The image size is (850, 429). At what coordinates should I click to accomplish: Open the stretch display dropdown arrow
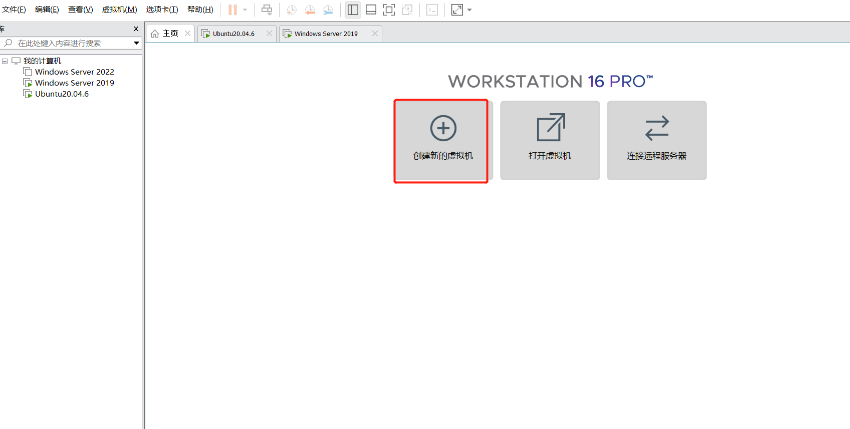[x=469, y=10]
